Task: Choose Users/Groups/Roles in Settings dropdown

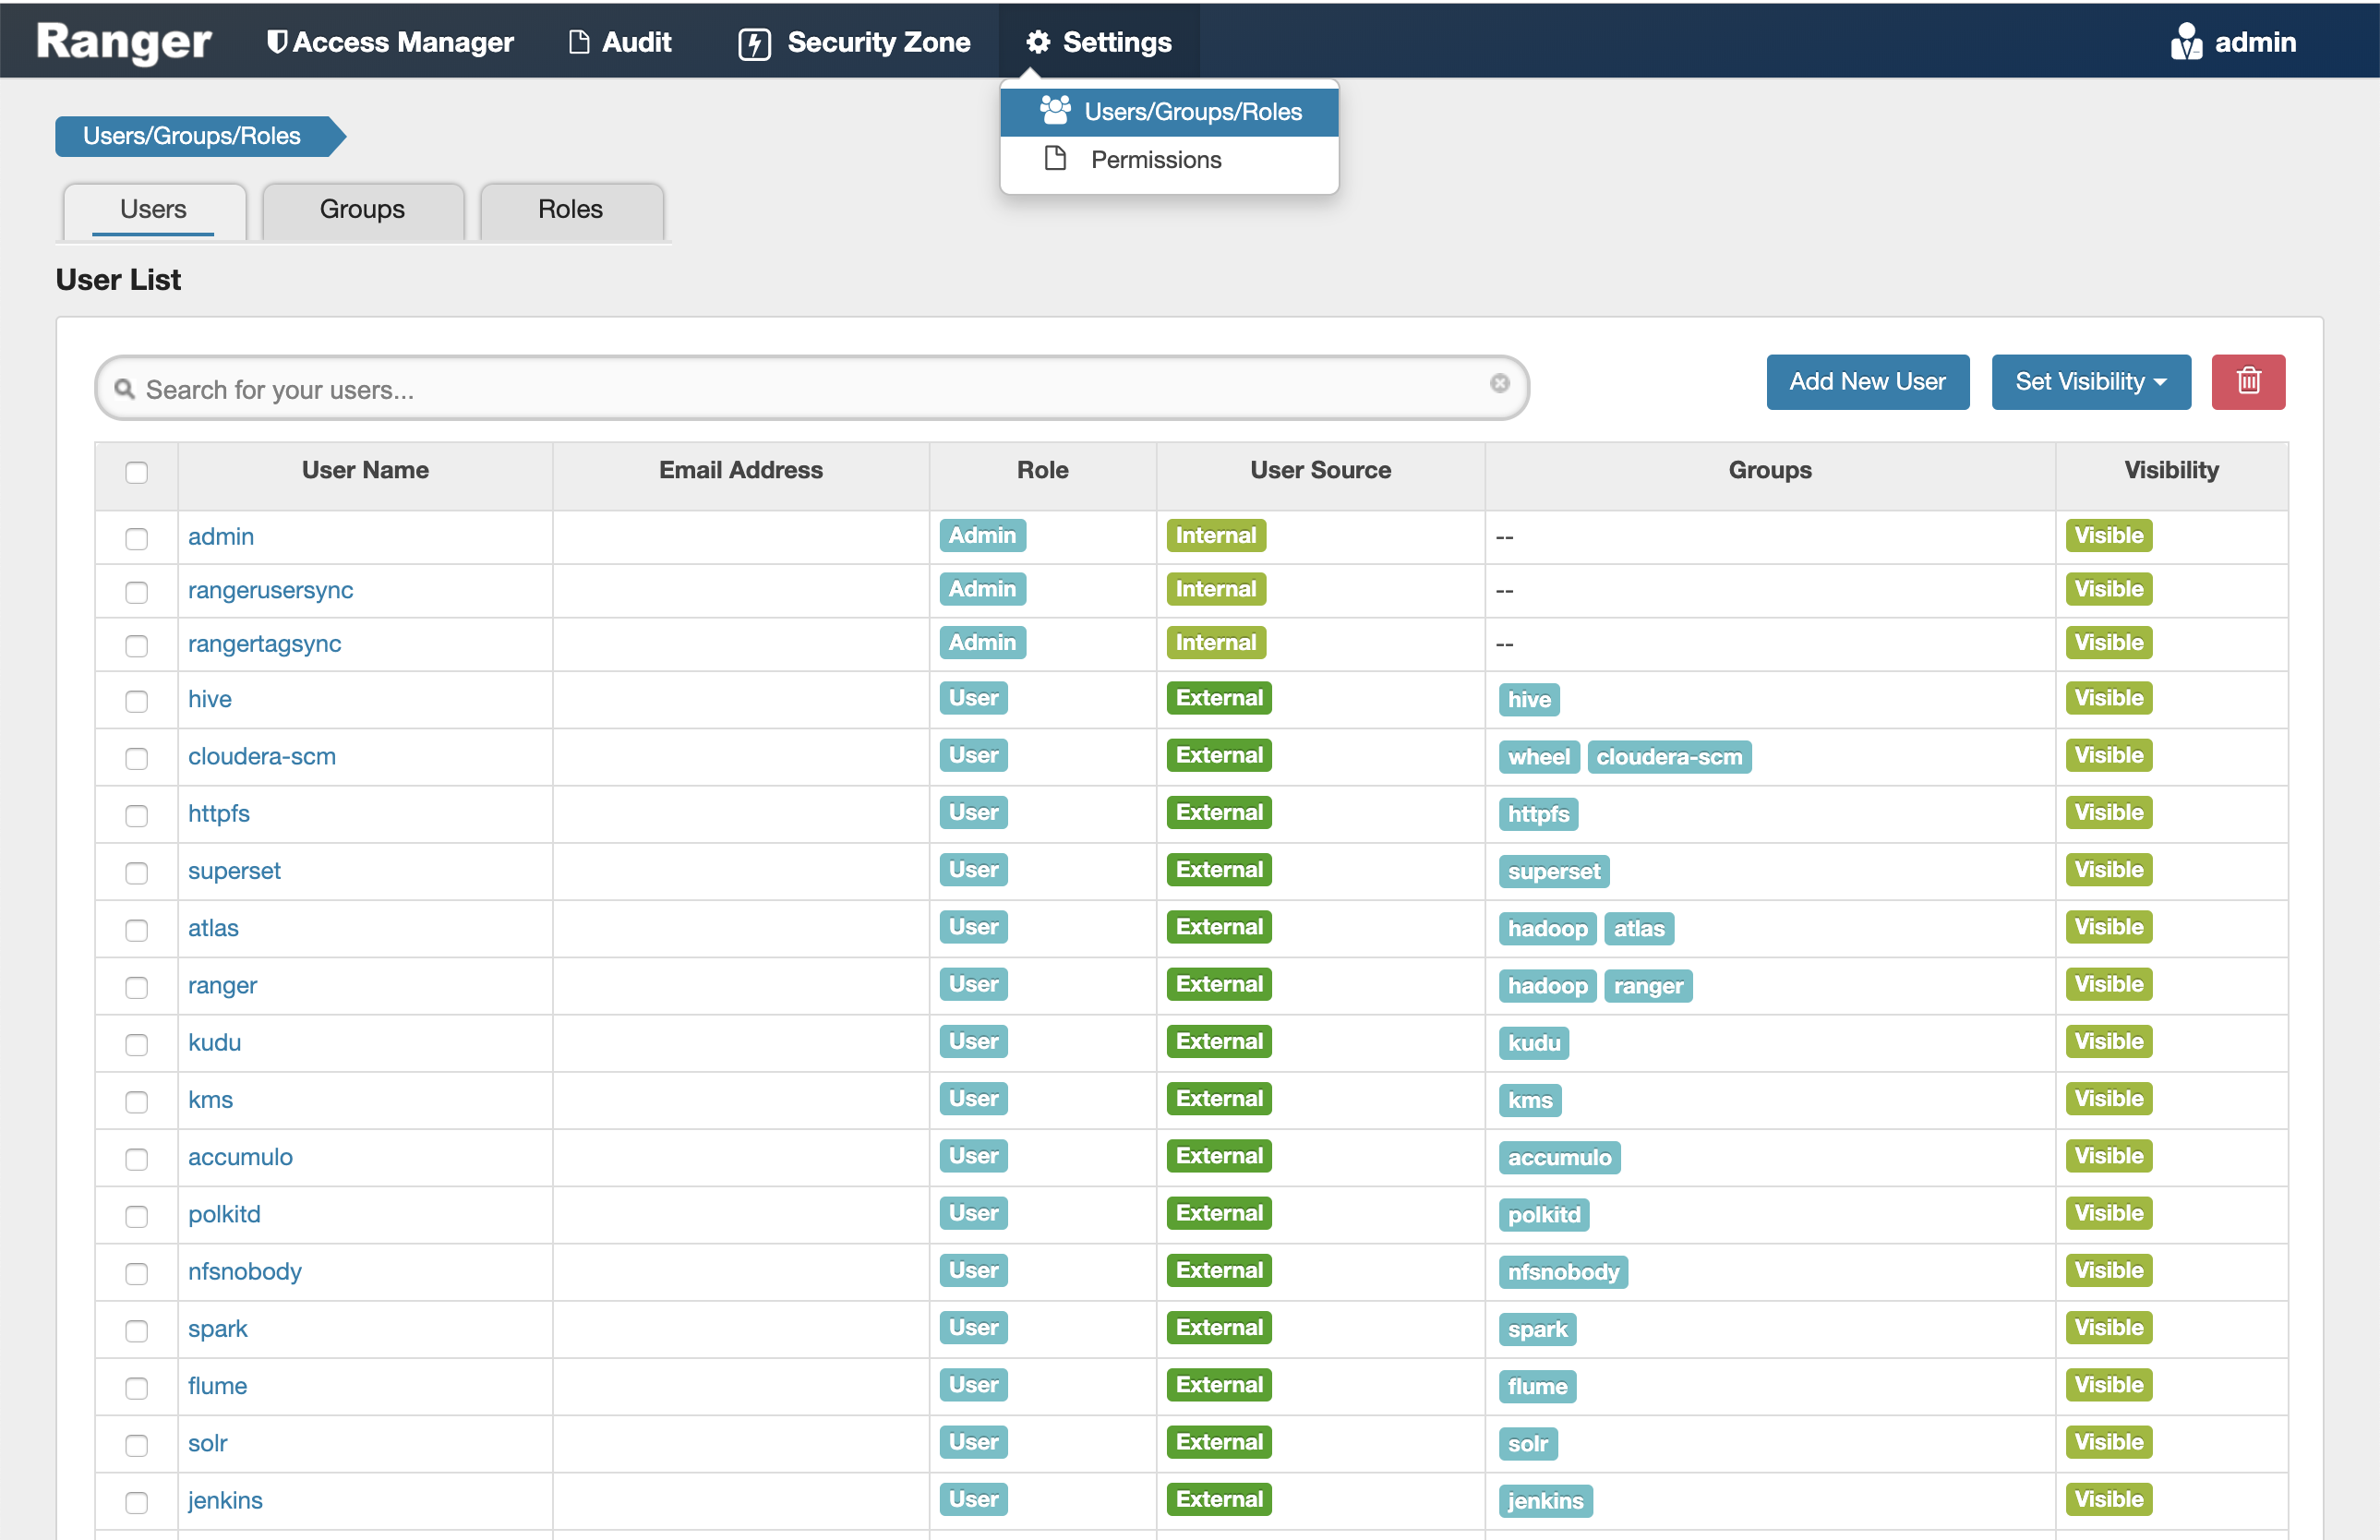Action: (1169, 111)
